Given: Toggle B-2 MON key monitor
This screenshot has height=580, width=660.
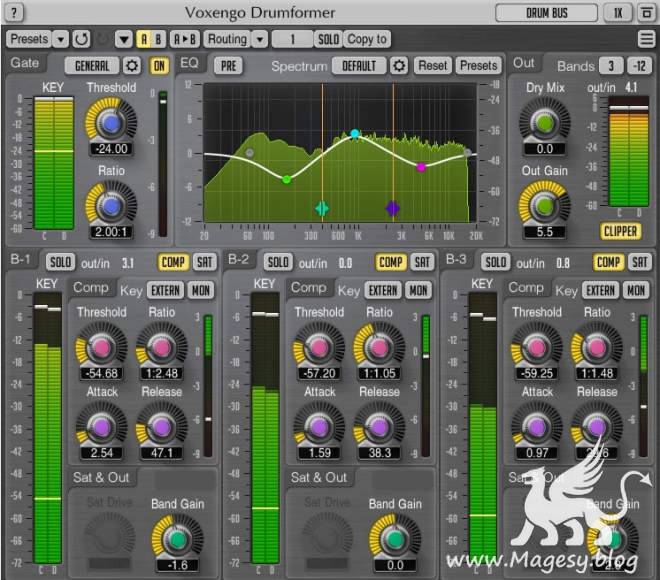Looking at the screenshot, I should pyautogui.click(x=418, y=290).
